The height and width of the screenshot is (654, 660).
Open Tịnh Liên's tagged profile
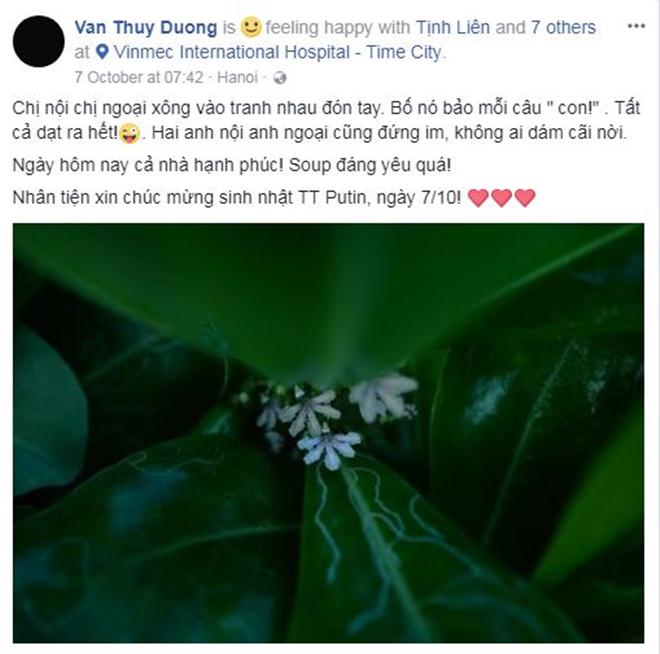(453, 27)
